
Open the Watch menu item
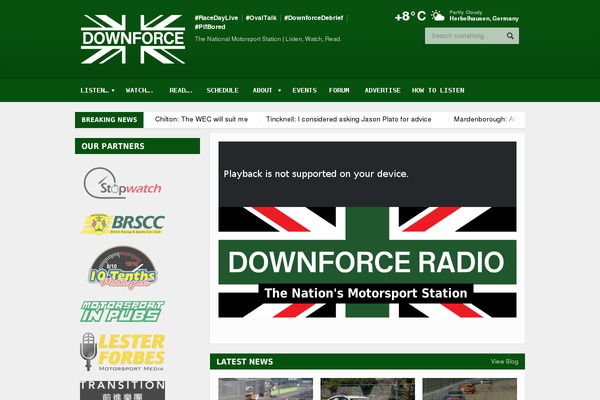point(140,90)
